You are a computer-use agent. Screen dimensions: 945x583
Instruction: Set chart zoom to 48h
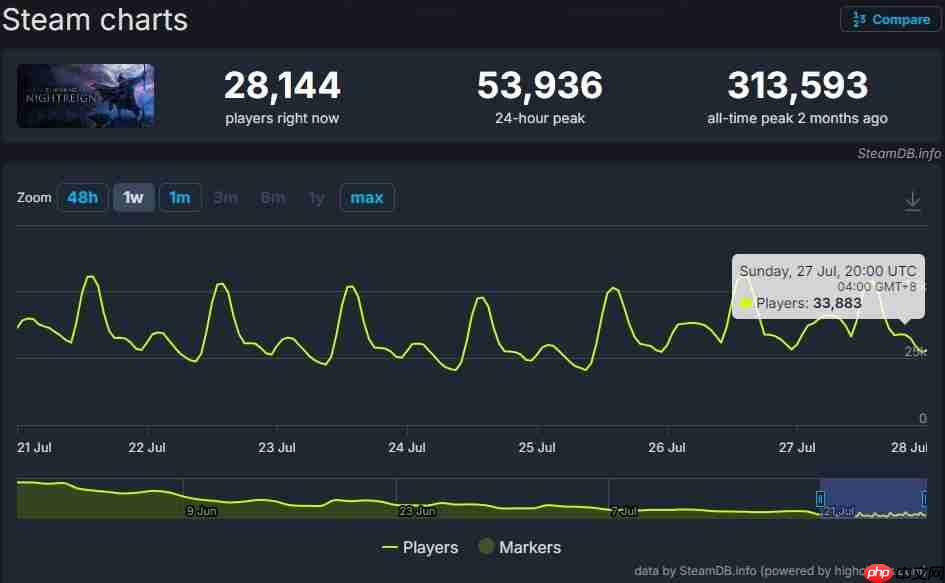pyautogui.click(x=82, y=197)
